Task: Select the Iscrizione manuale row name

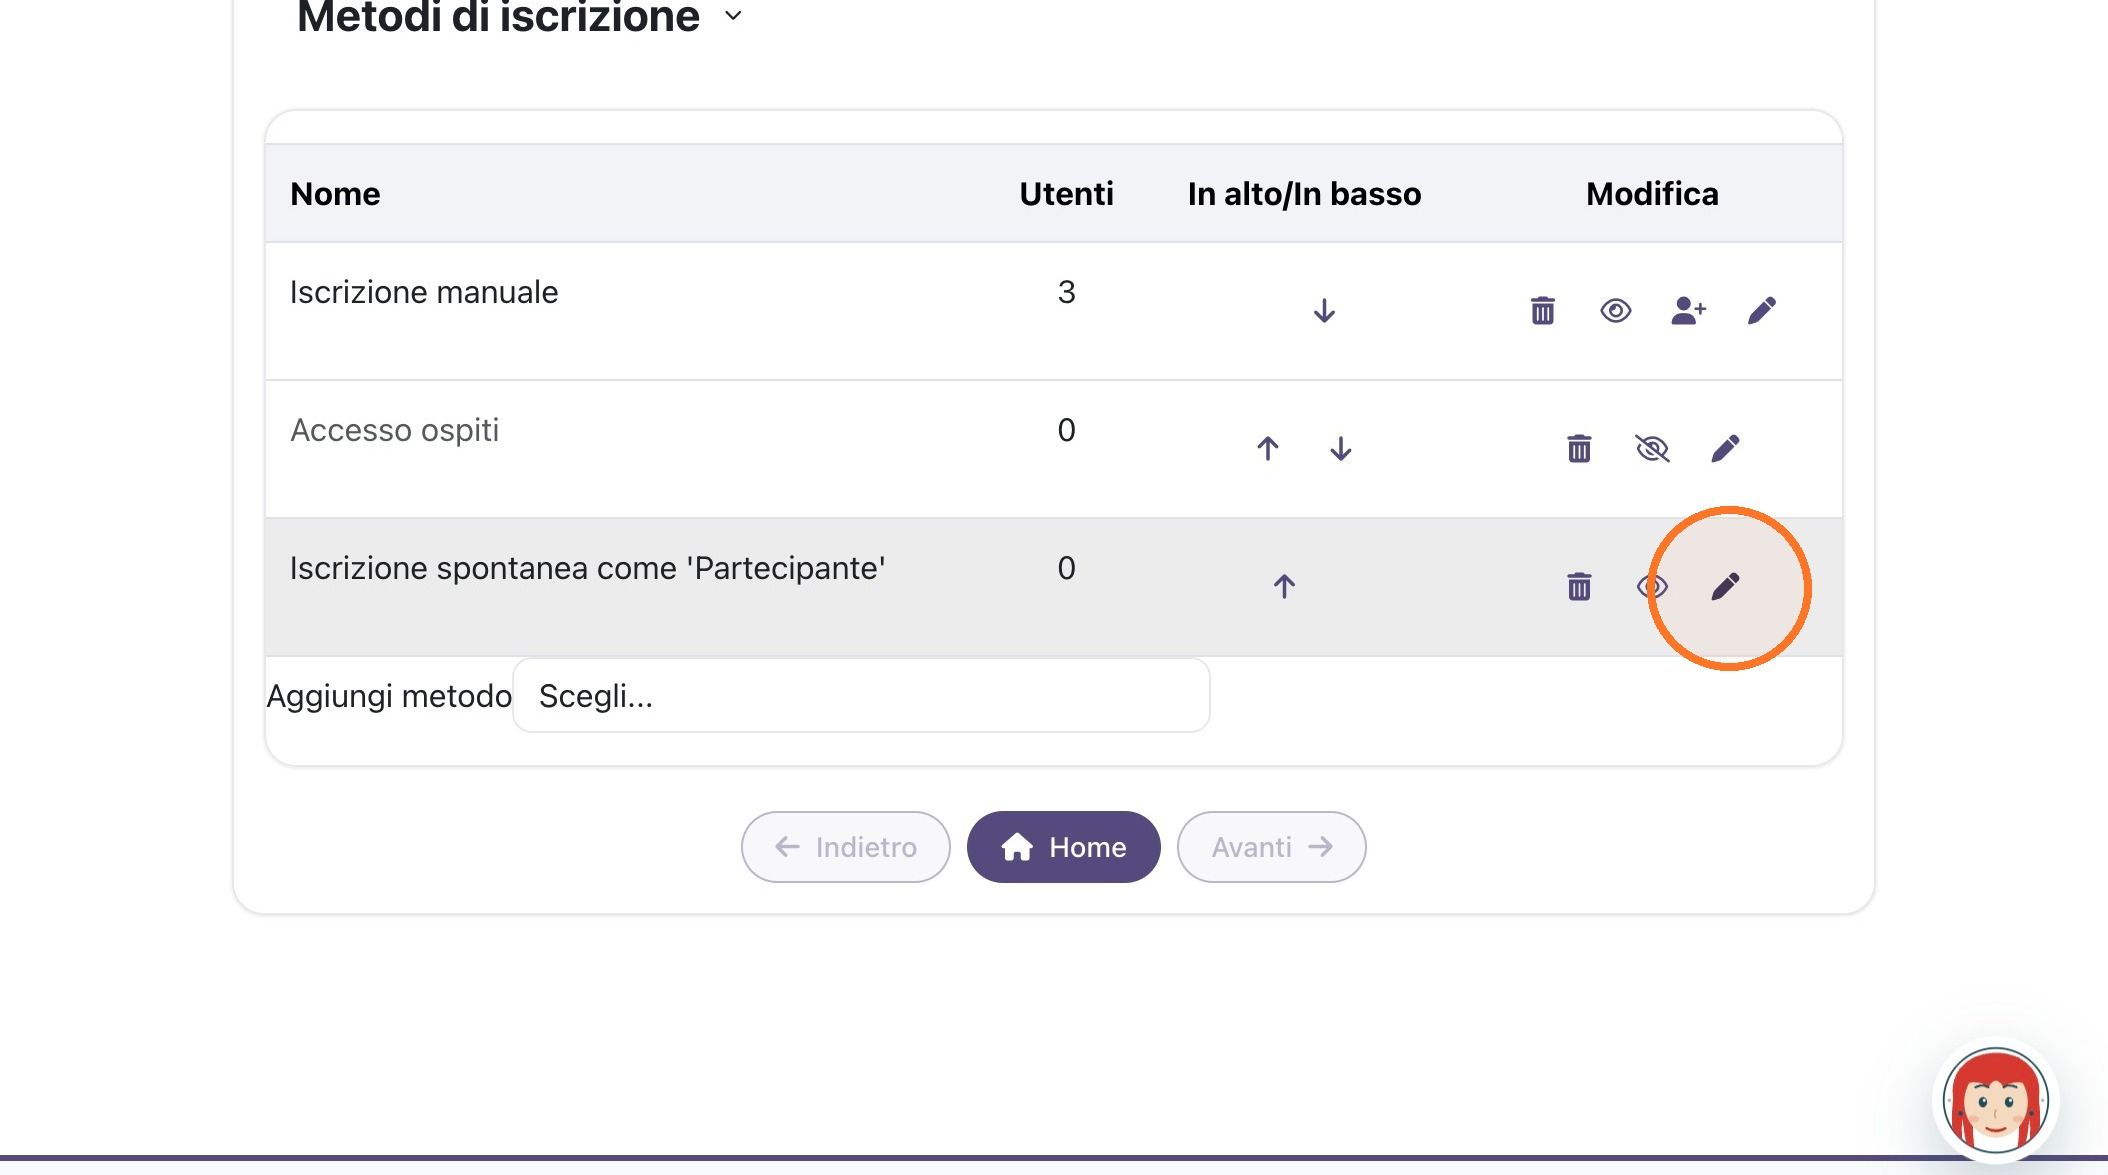Action: pos(424,292)
